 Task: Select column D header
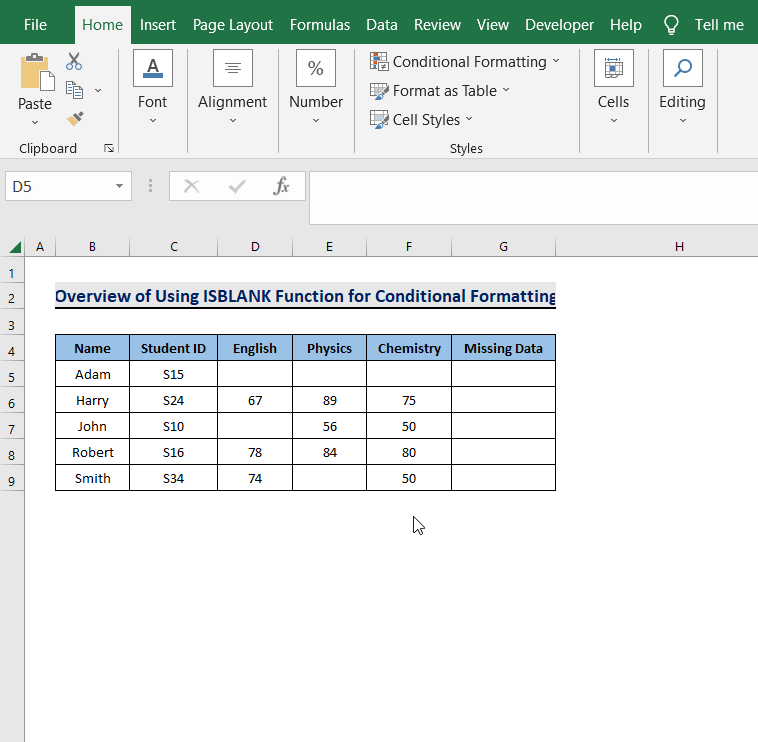[x=255, y=247]
